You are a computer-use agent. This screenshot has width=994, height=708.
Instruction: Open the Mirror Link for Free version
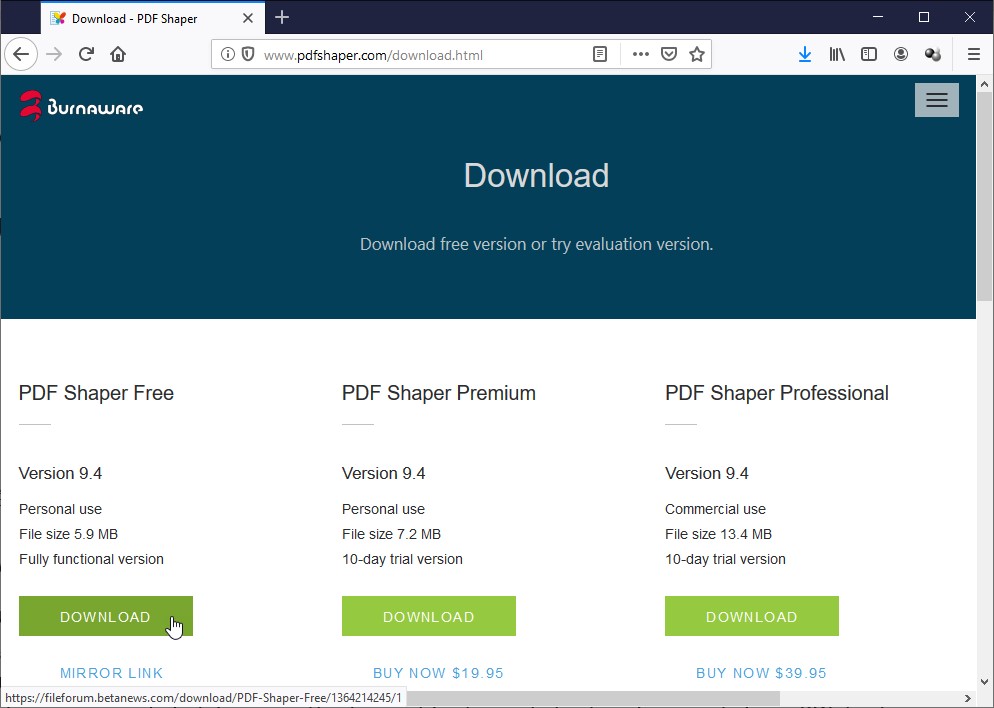tap(112, 673)
